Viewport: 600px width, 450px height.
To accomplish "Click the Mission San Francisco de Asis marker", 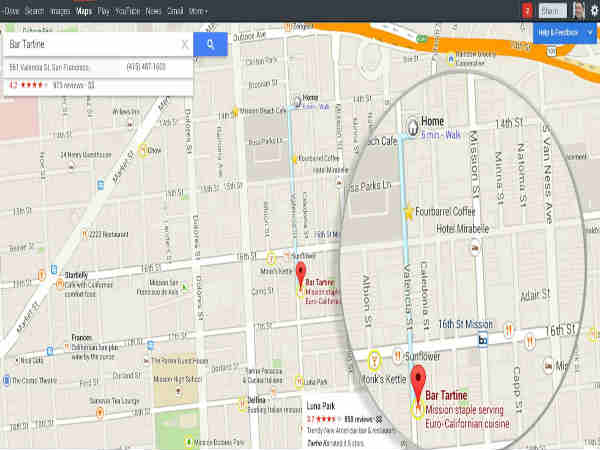I will pyautogui.click(x=185, y=287).
